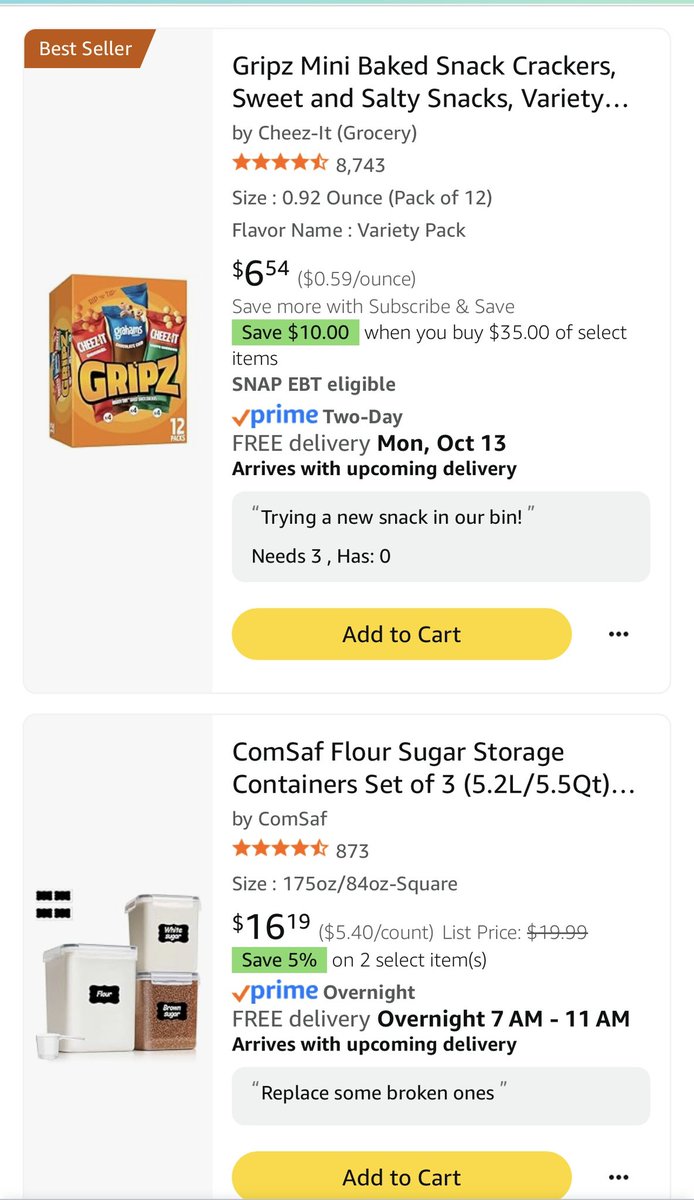The image size is (694, 1200).
Task: Click the Save $10.00 promotion badge
Action: pos(295,332)
